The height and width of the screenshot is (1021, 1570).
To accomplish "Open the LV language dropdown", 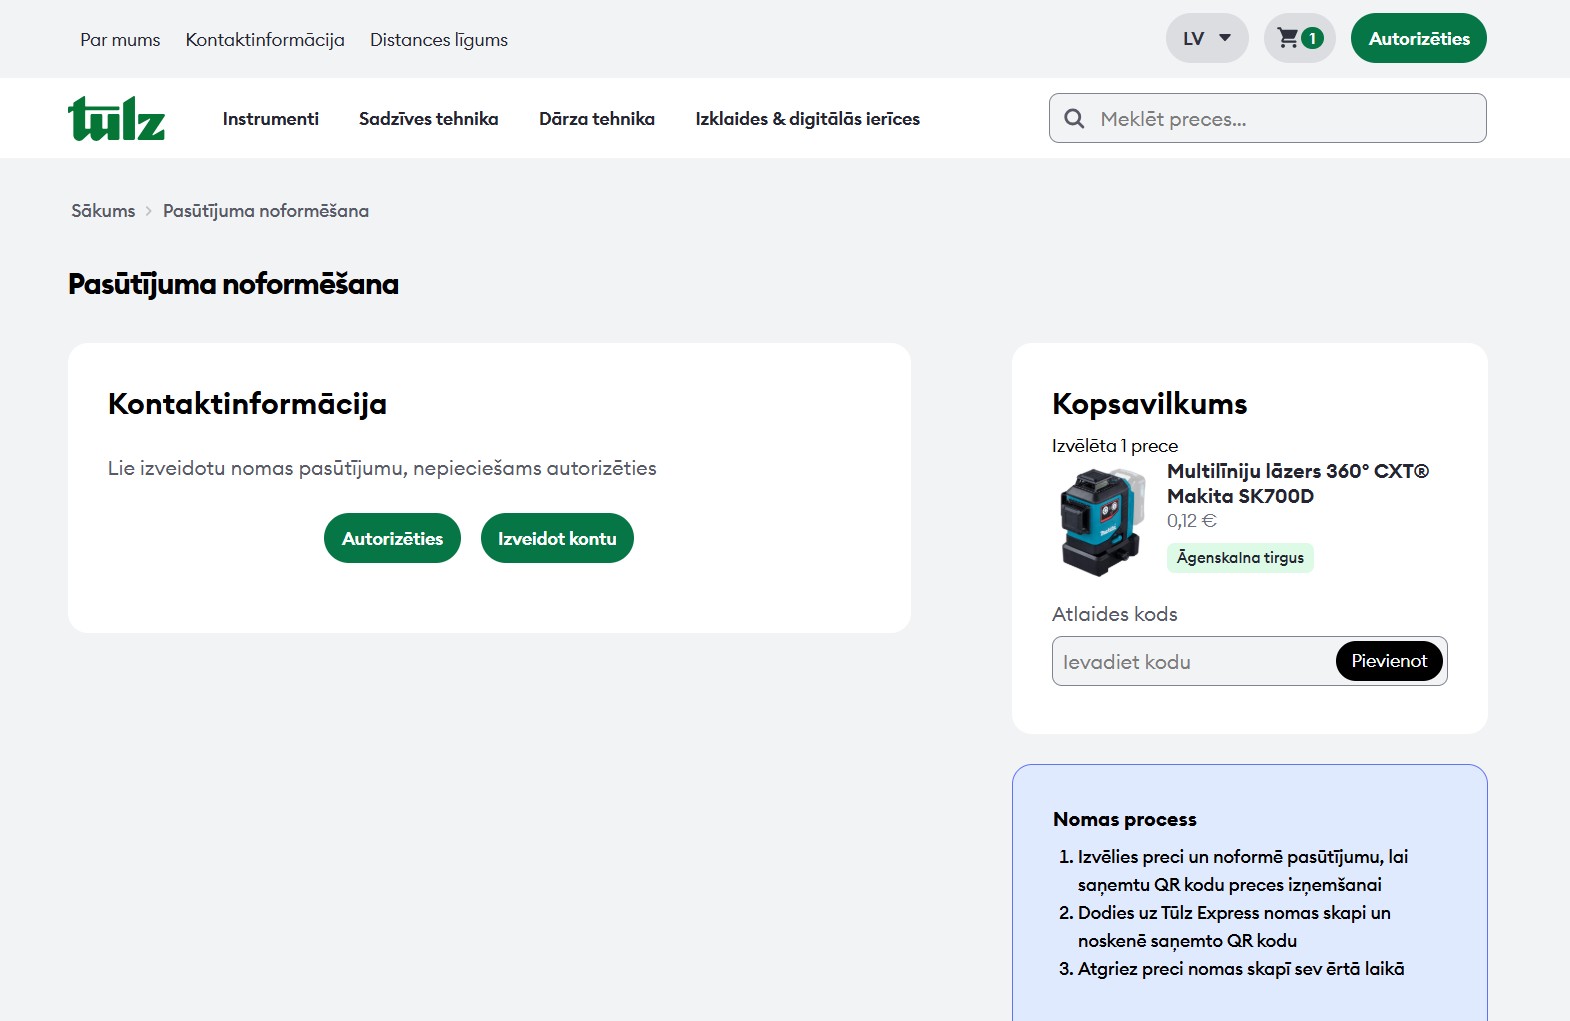I will point(1206,39).
